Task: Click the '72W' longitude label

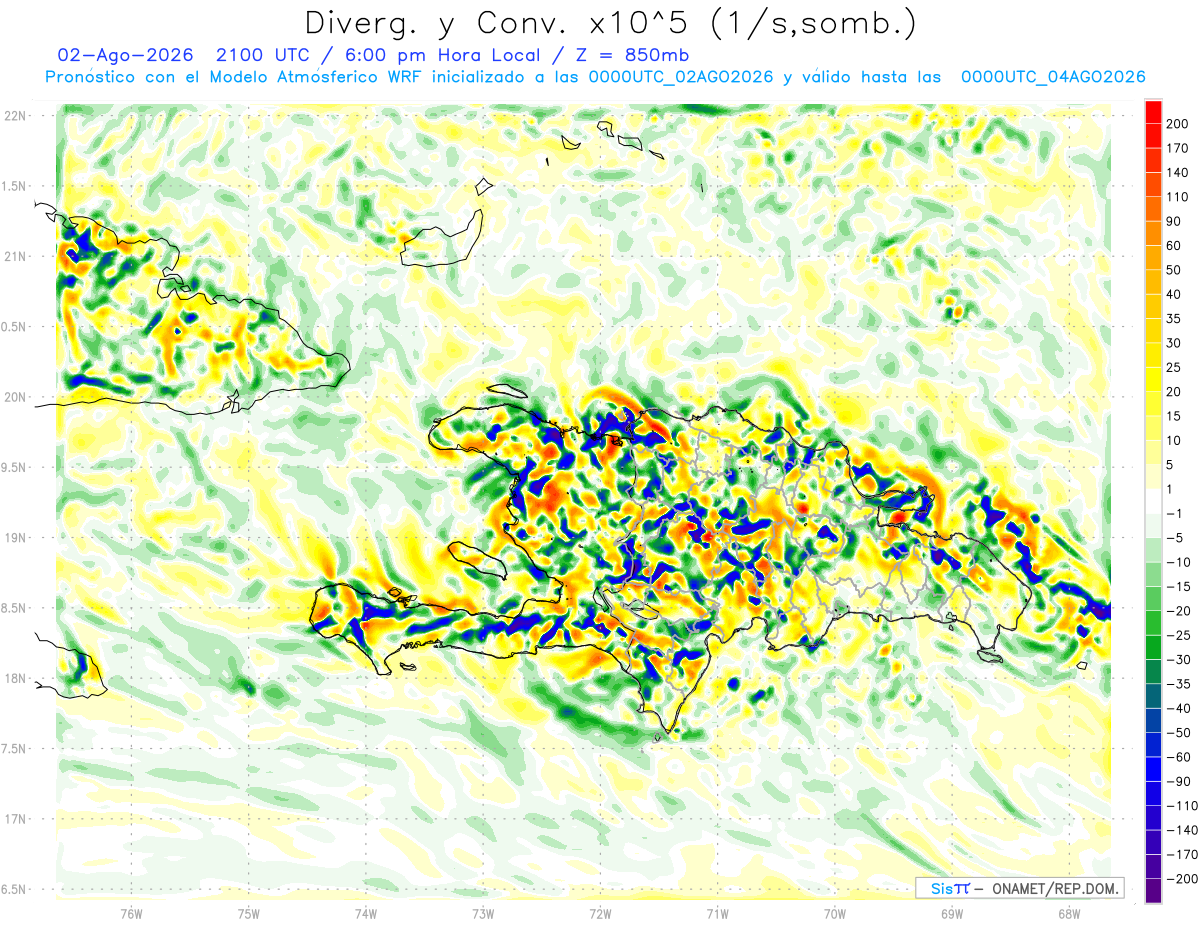Action: [600, 914]
